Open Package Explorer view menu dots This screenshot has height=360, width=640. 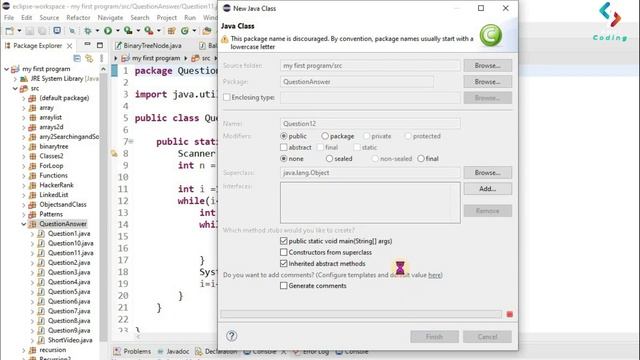101,58
